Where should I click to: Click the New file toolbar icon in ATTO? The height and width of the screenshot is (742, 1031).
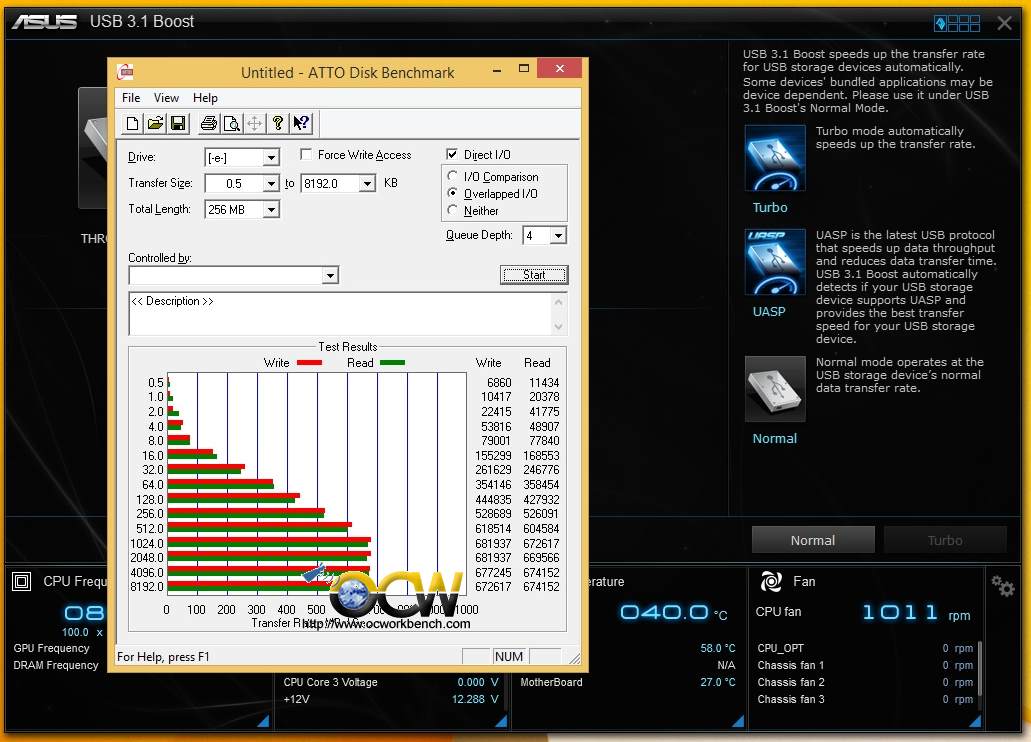pyautogui.click(x=132, y=123)
